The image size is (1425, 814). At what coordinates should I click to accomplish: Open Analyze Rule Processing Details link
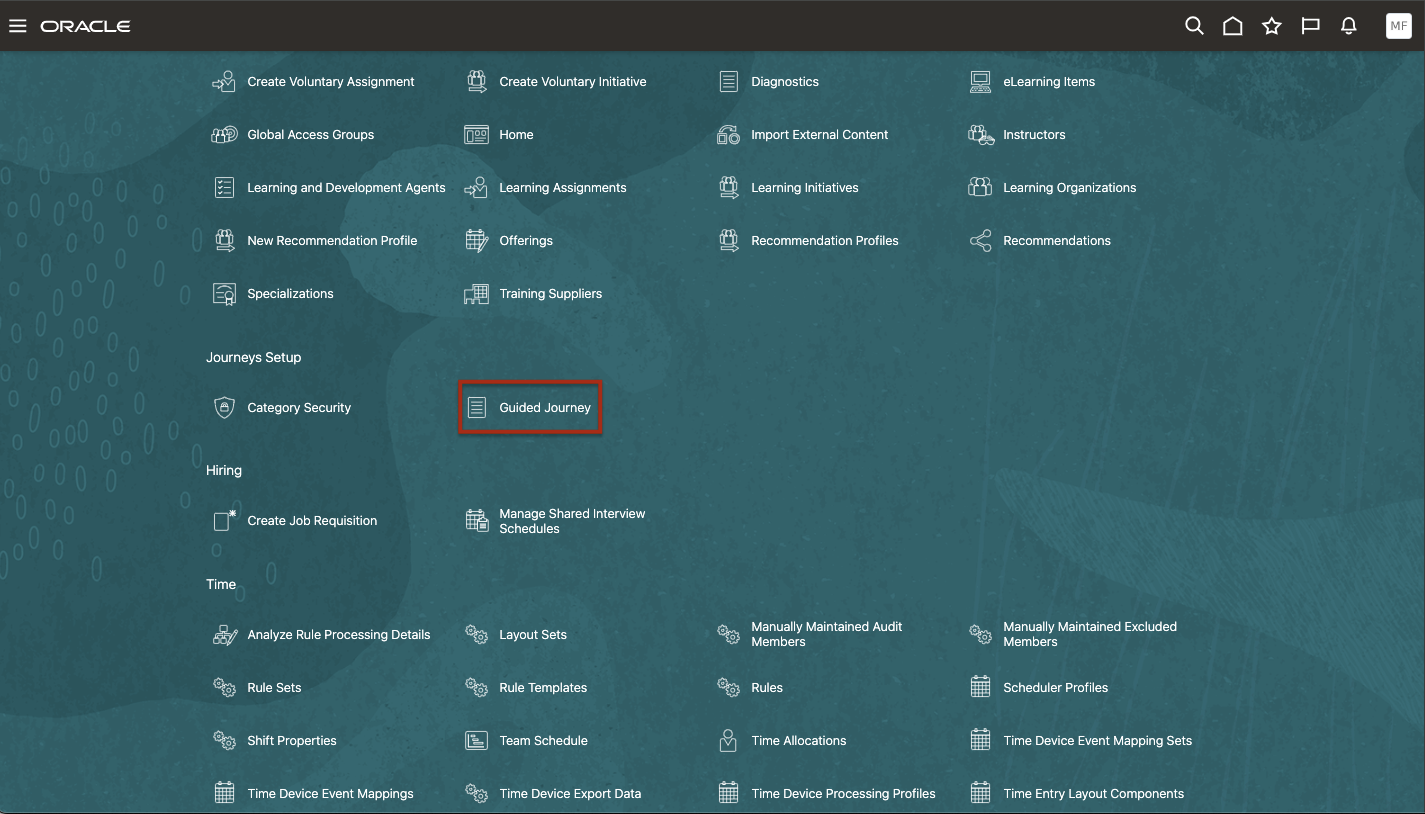coord(339,635)
